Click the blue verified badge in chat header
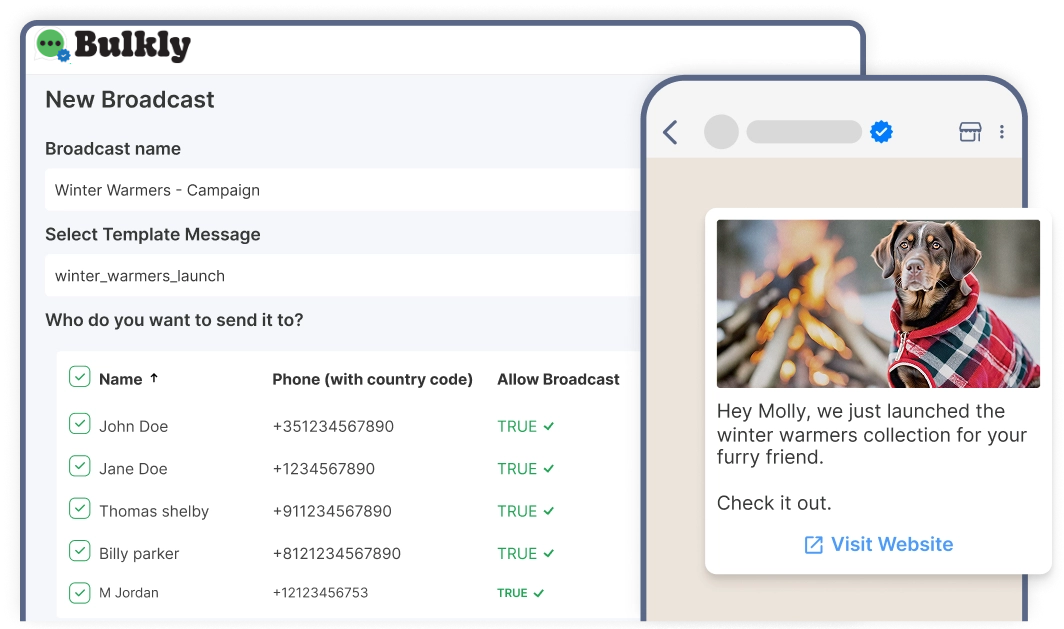Viewport: 1064px width, 629px height. (881, 132)
